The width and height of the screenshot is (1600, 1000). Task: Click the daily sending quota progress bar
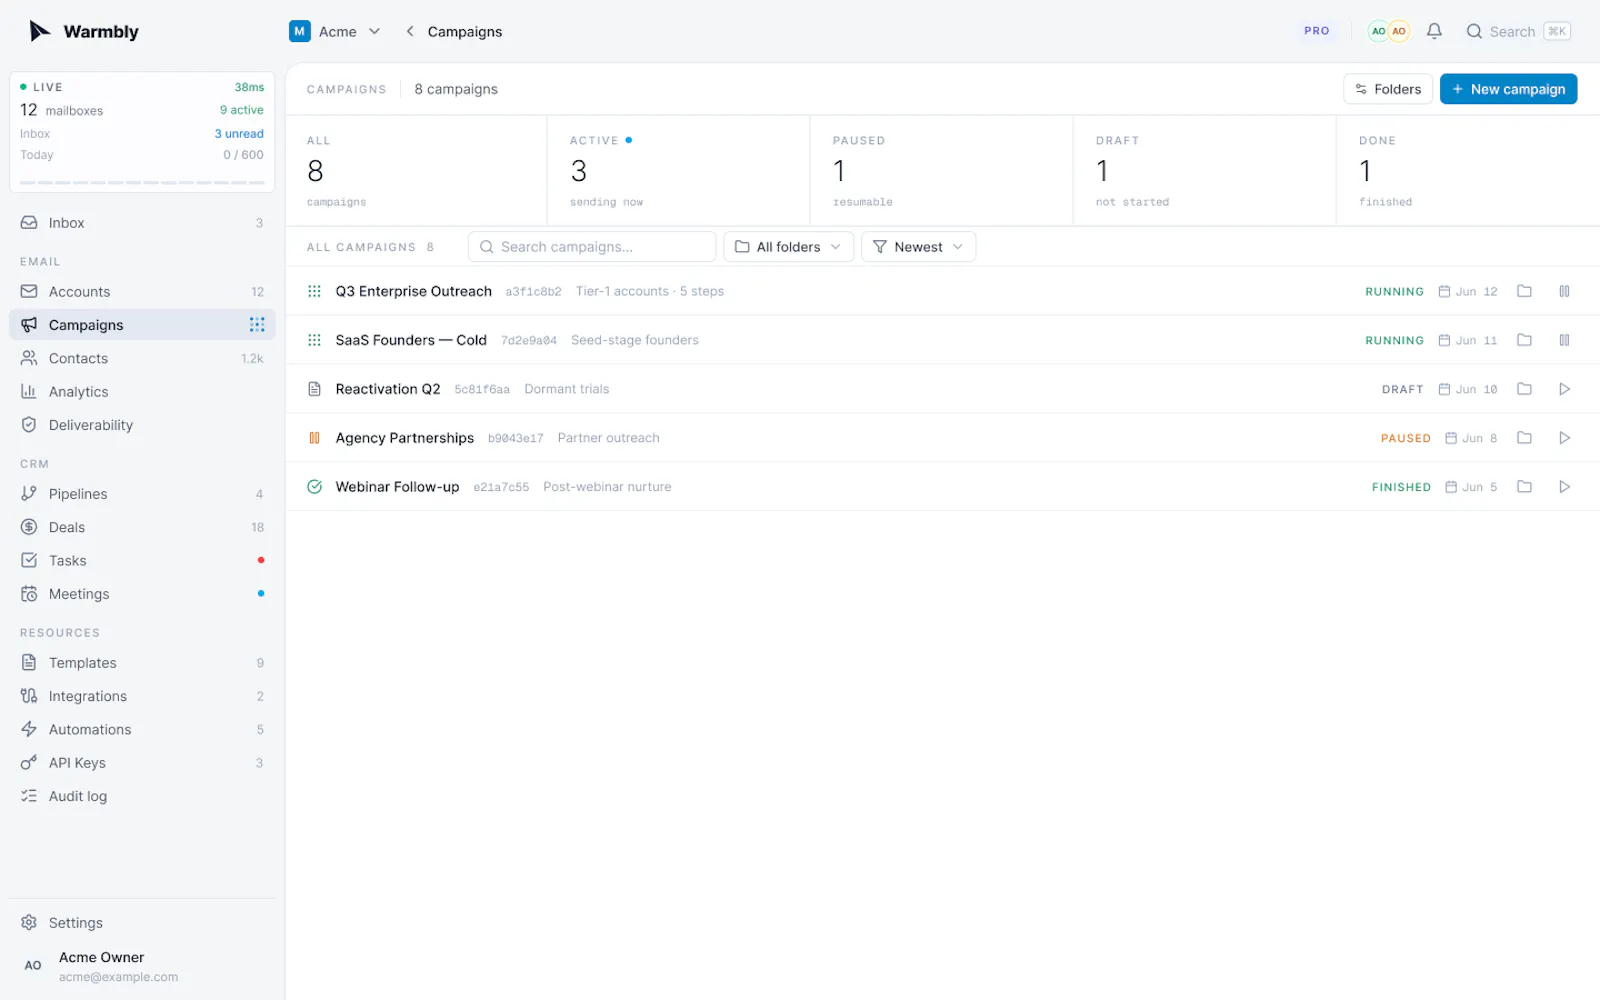pyautogui.click(x=142, y=183)
